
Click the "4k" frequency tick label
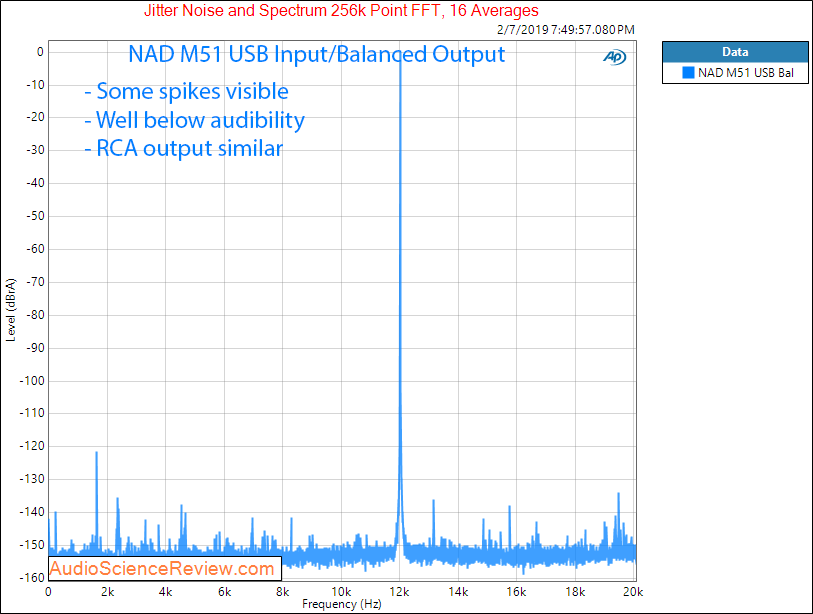coord(165,592)
